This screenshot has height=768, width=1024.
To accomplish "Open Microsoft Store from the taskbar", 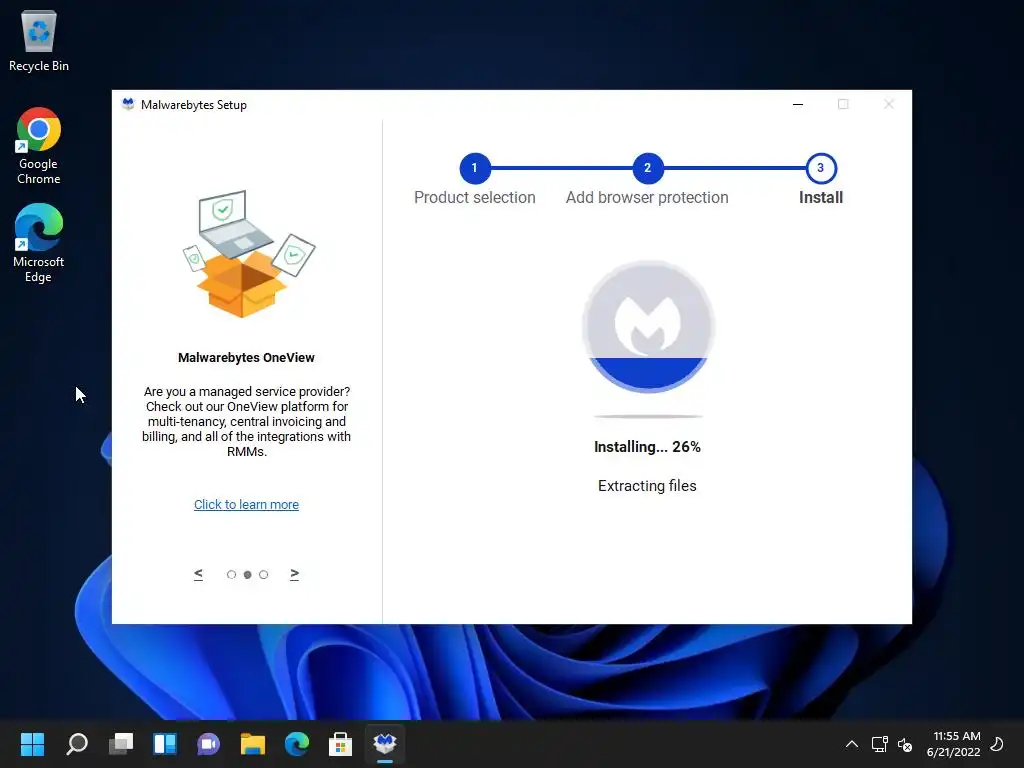I will [340, 744].
